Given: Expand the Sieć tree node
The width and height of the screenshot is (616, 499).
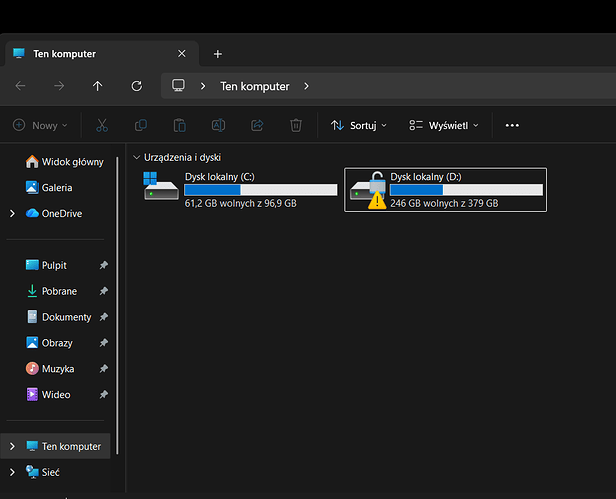Looking at the screenshot, I should point(12,472).
